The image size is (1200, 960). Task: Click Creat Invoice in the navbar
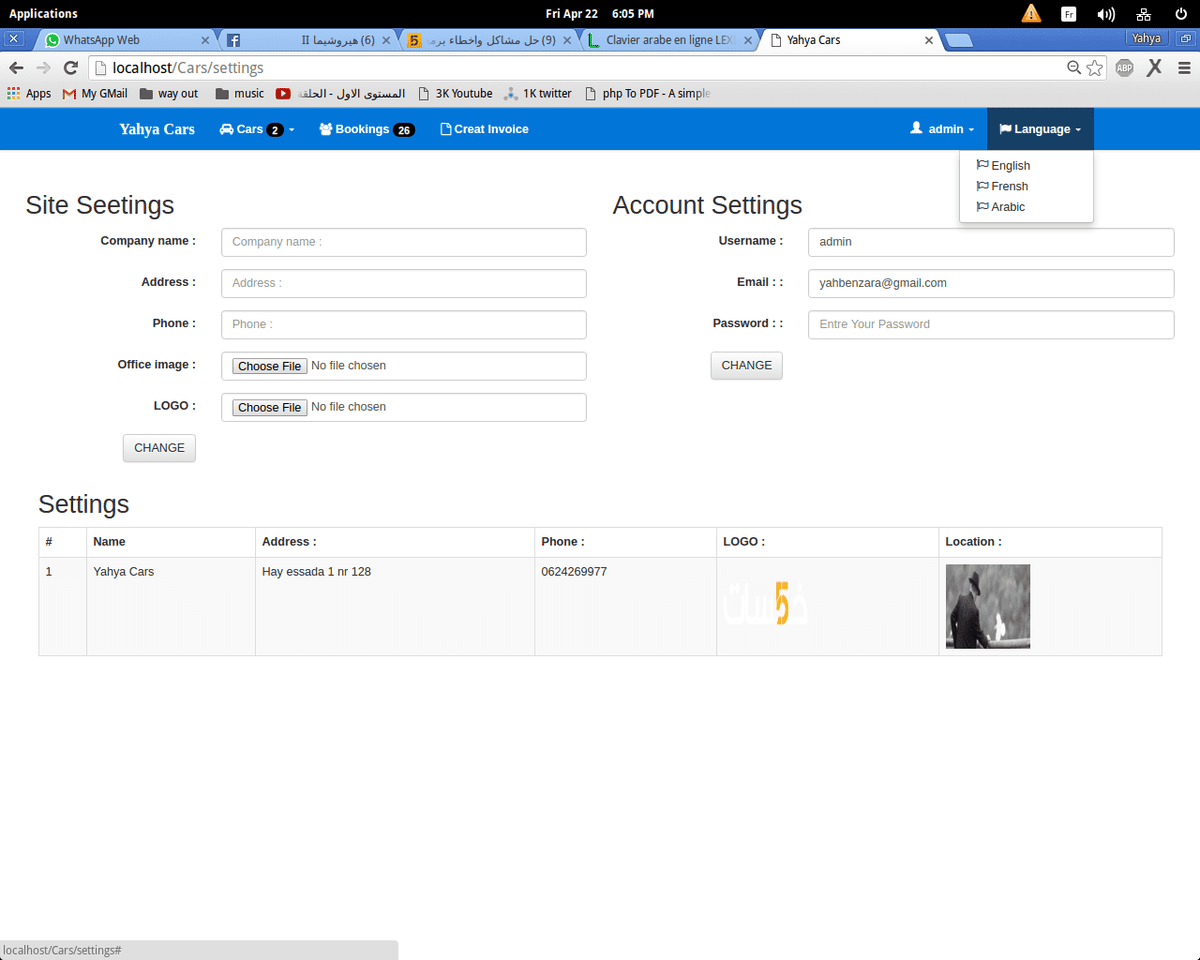[484, 129]
